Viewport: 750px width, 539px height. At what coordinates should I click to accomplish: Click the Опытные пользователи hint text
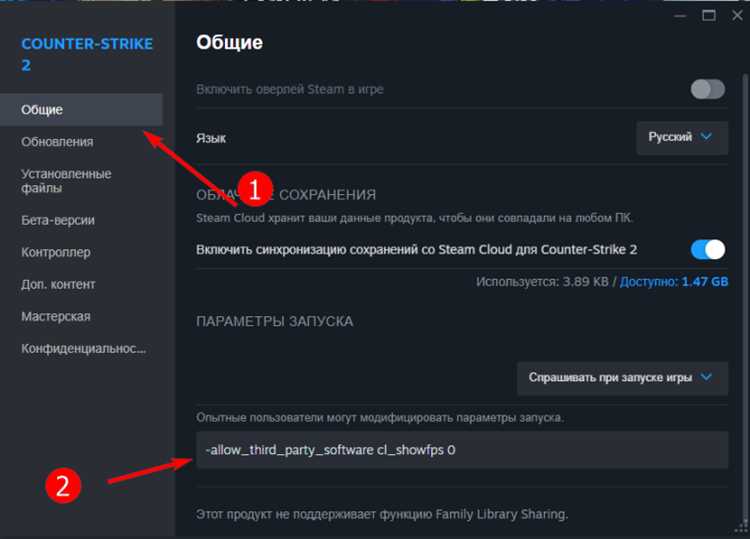[380, 418]
